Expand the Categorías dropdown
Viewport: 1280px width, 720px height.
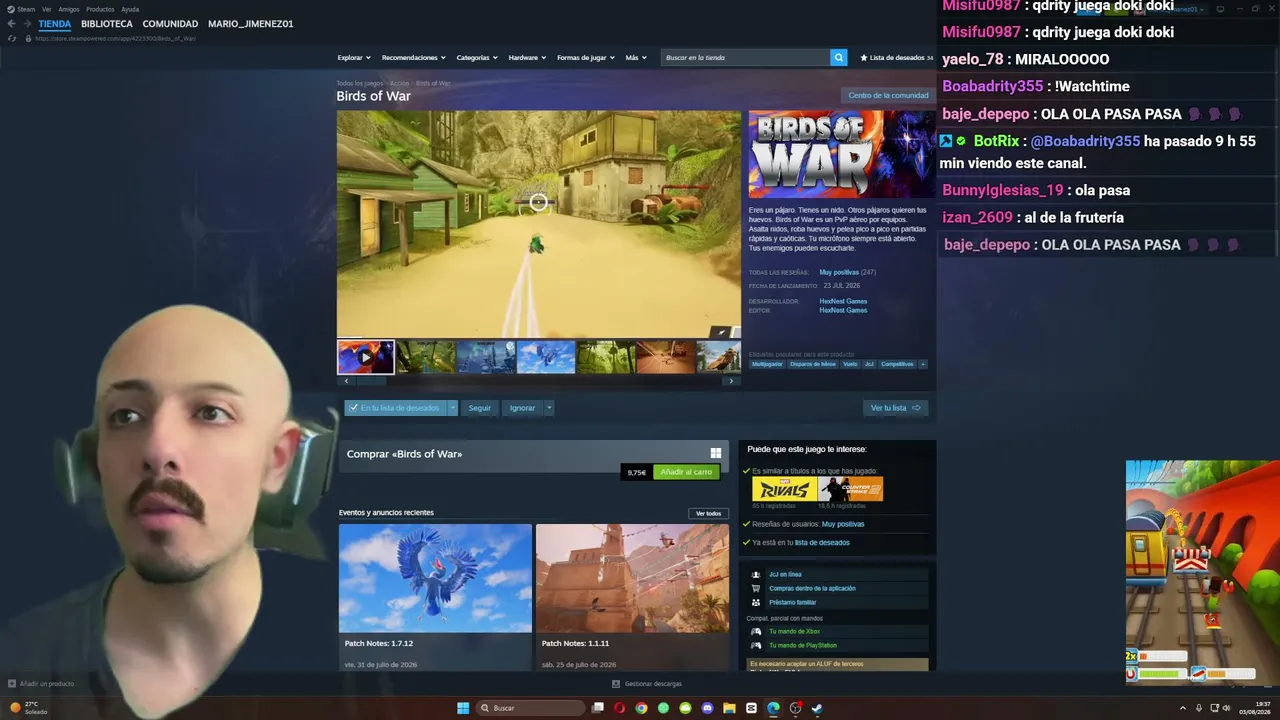click(x=477, y=58)
